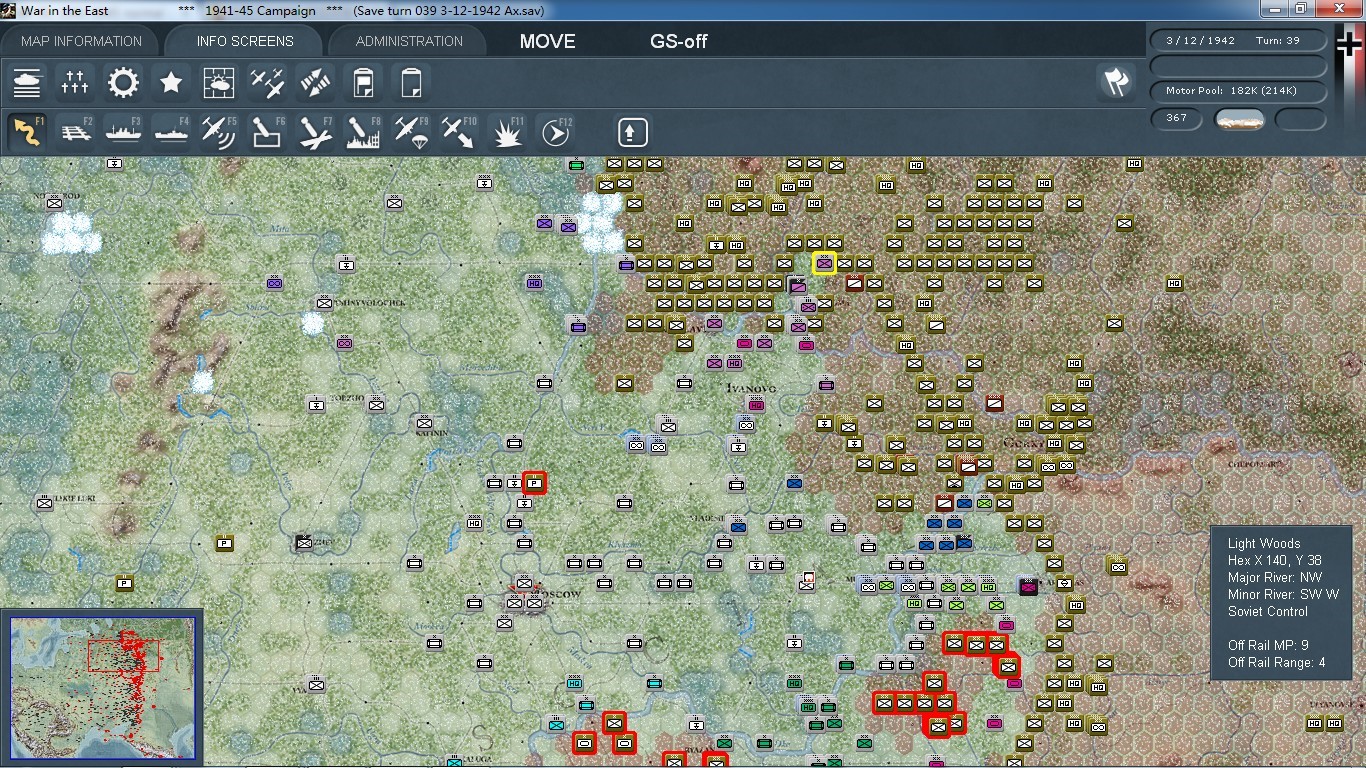Select F5 air recon mode
This screenshot has height=768, width=1366.
pos(219,132)
